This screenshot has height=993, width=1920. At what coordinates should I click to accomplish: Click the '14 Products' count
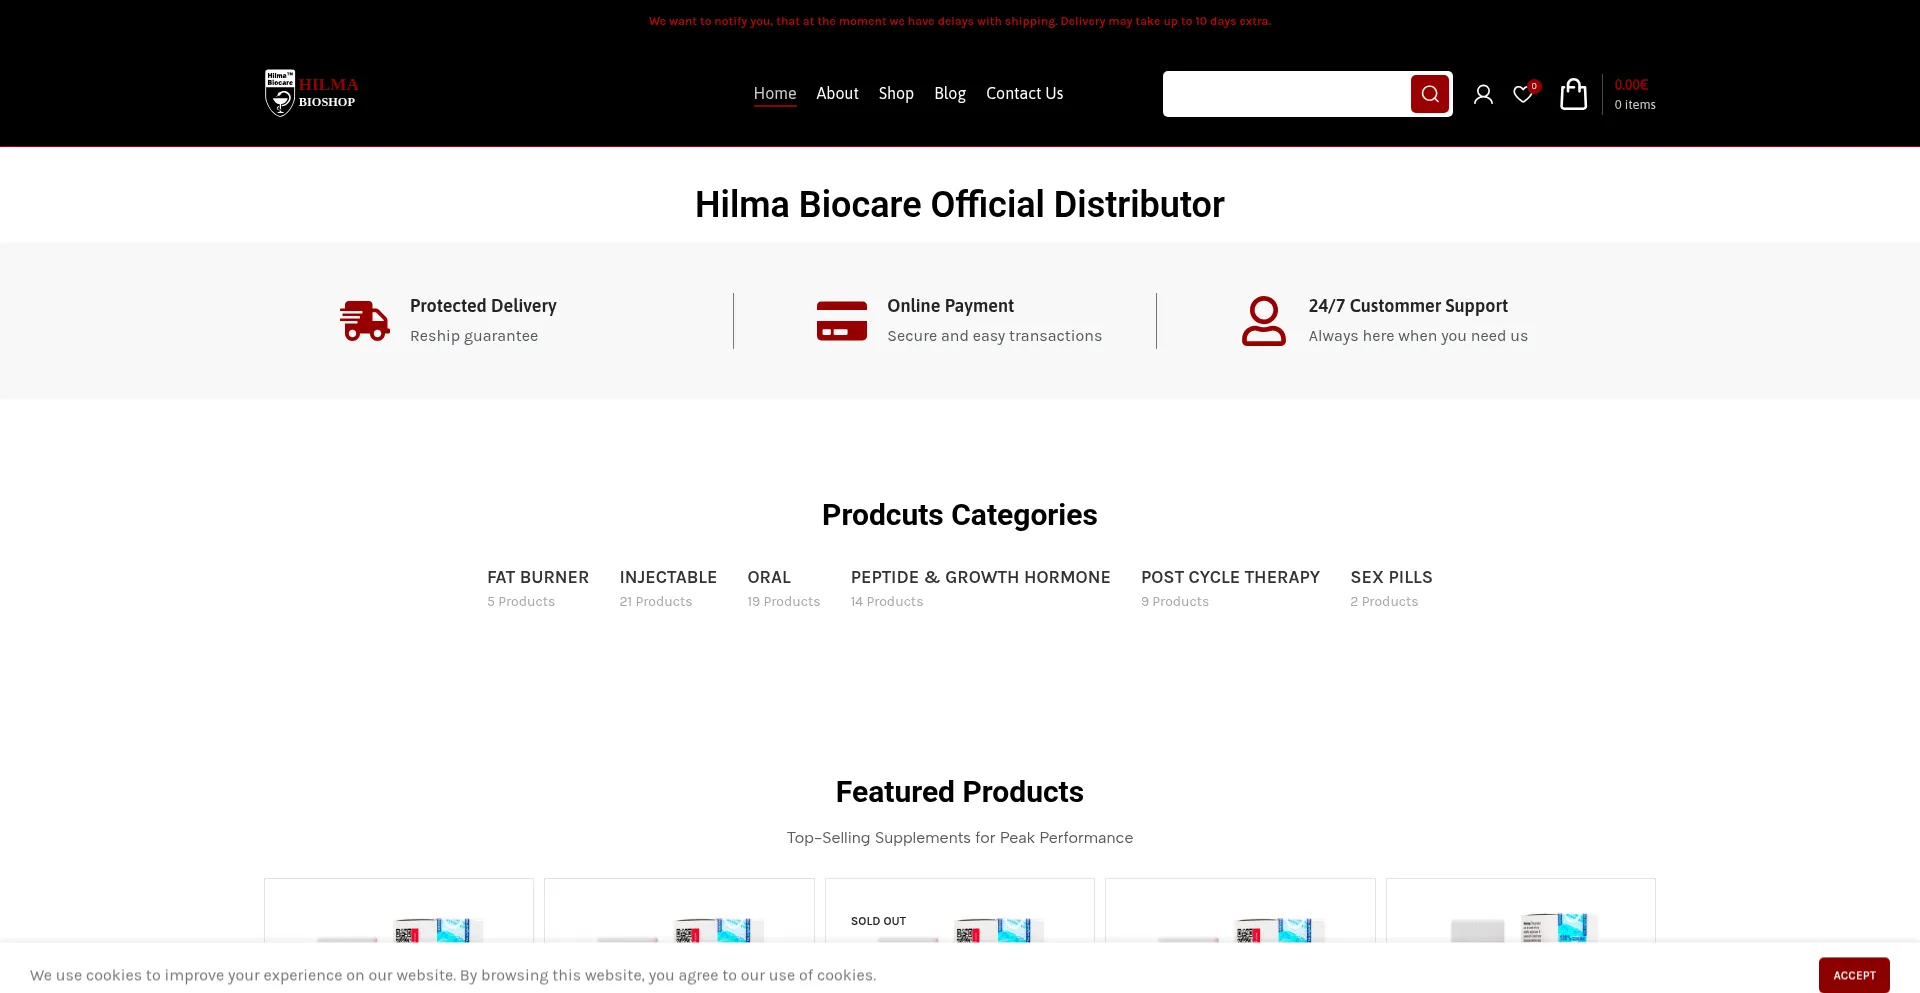pyautogui.click(x=887, y=602)
